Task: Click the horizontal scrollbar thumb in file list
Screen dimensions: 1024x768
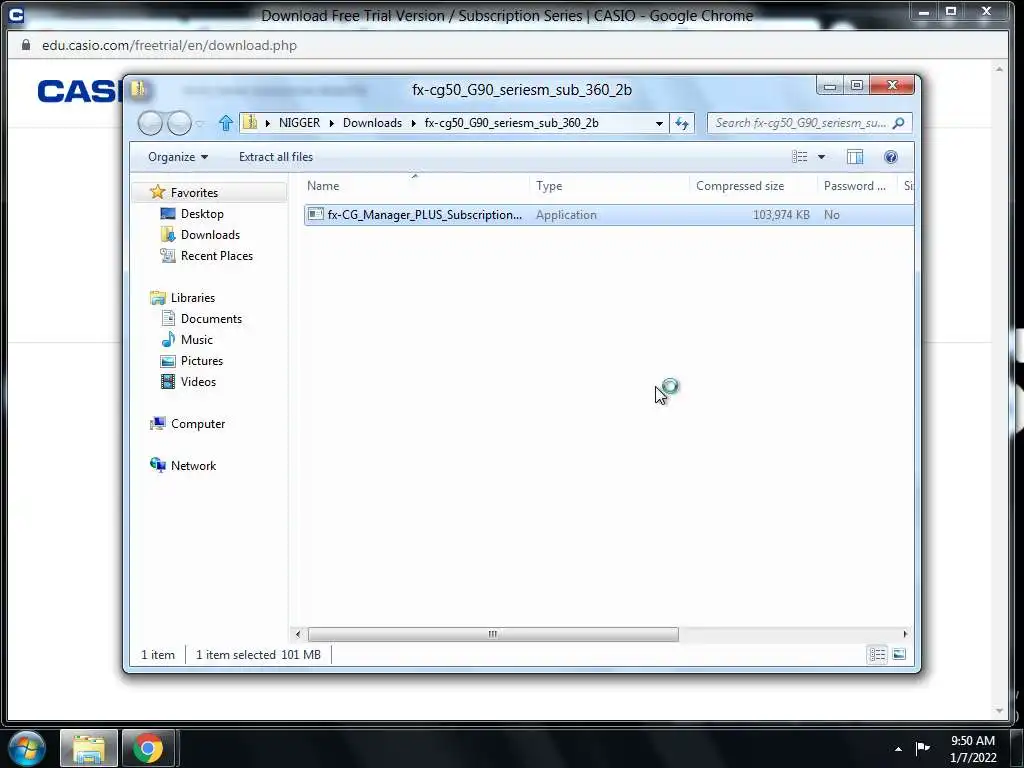Action: click(x=493, y=634)
